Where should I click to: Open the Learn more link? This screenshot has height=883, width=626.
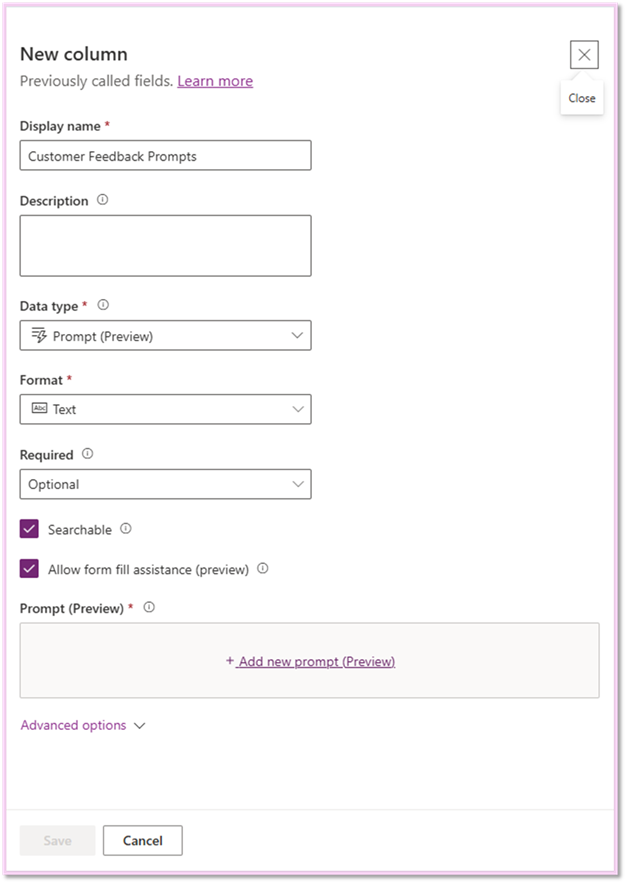(215, 81)
